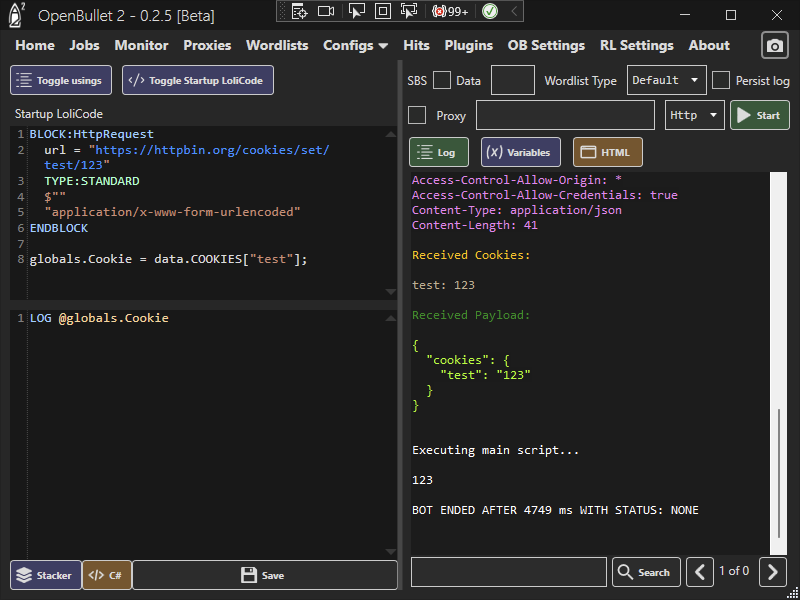The image size is (800, 600).
Task: Tick the Proxy checkbox
Action: click(417, 115)
